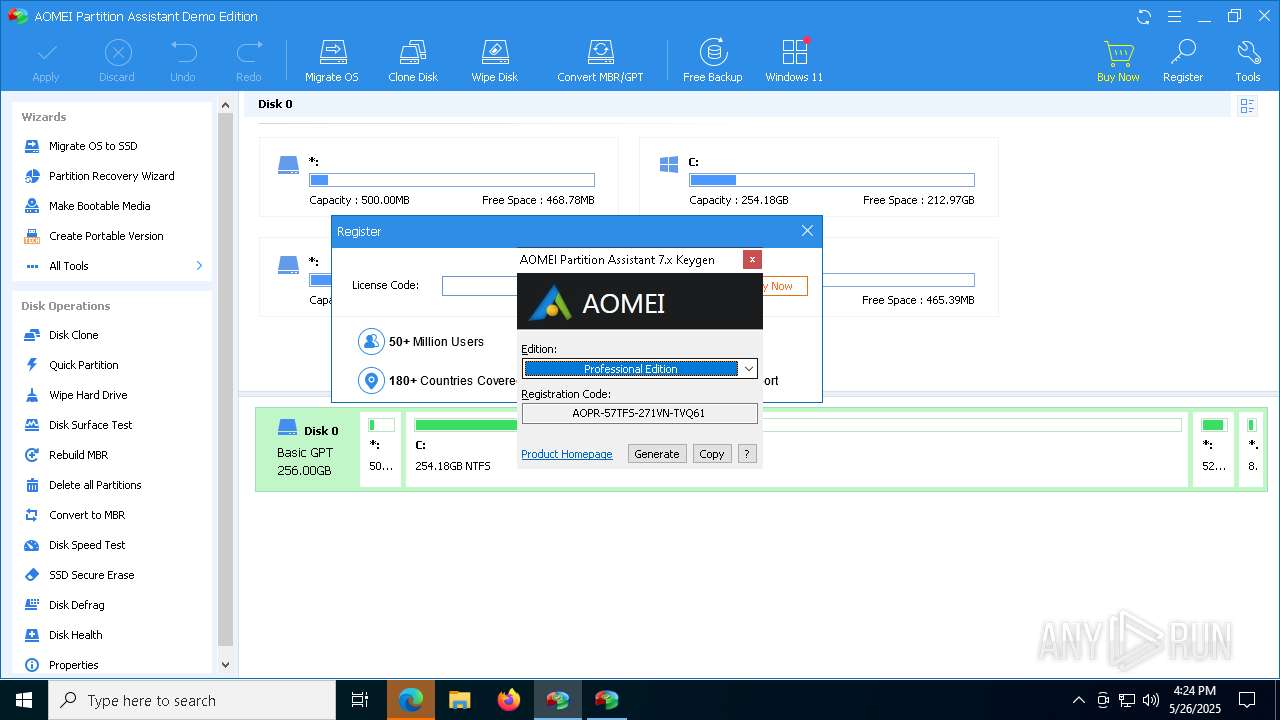Click the Migrate OS toolbar icon
1280x720 pixels.
[331, 61]
